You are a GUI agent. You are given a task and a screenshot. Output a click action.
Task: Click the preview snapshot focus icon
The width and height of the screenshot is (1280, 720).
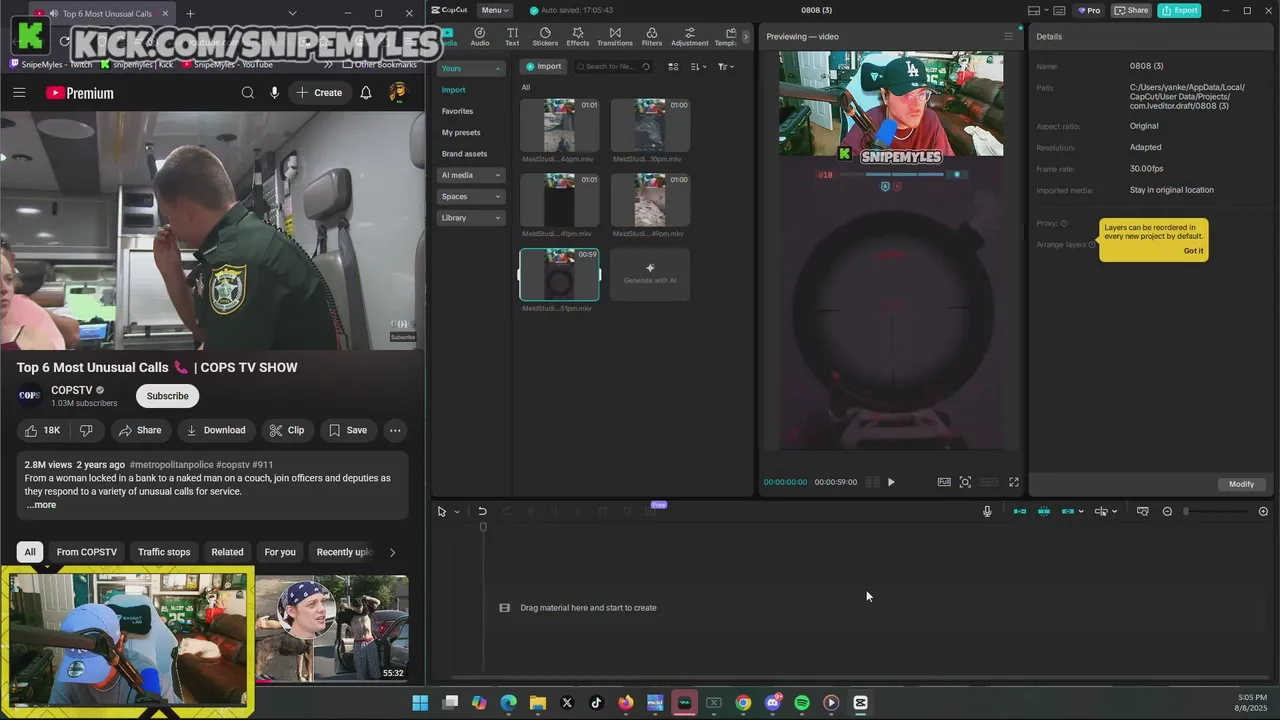965,482
